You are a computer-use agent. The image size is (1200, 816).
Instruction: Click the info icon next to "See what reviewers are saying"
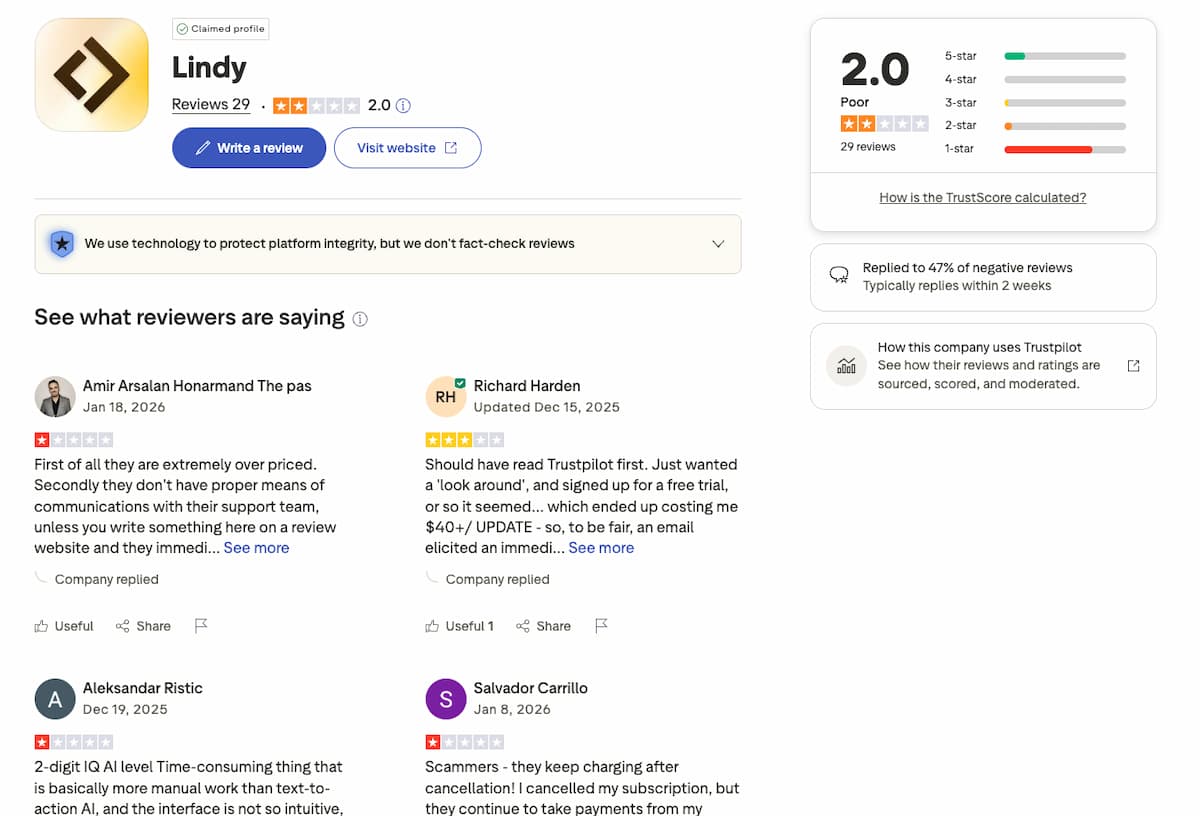click(359, 318)
